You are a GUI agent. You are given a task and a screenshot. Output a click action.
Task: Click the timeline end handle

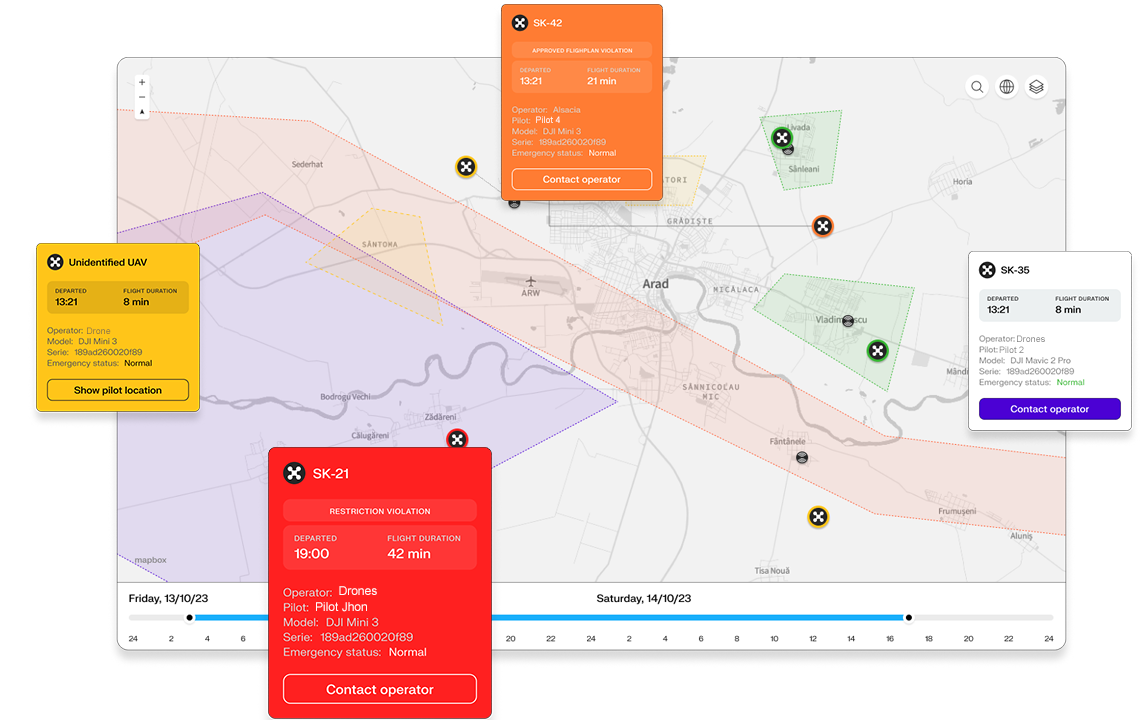(908, 617)
